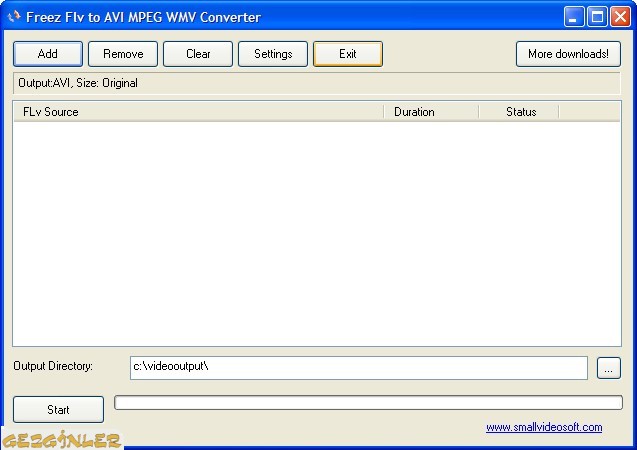The height and width of the screenshot is (450, 637).
Task: Exit the converter application
Action: pos(348,54)
